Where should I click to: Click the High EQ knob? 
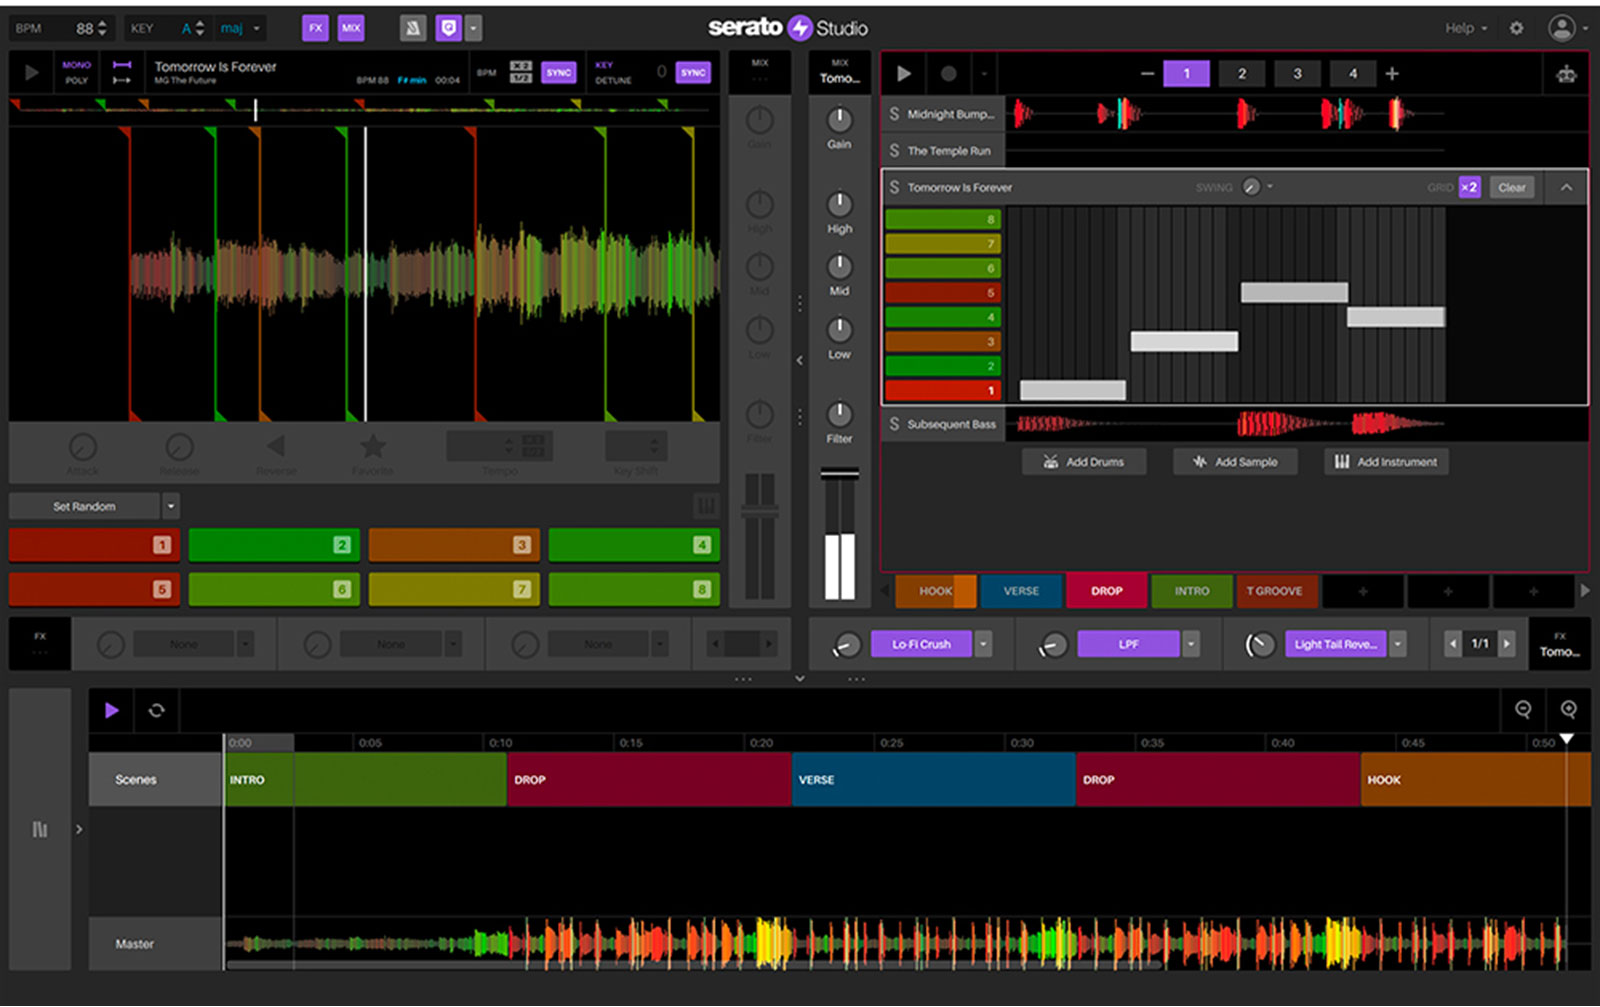(x=839, y=204)
